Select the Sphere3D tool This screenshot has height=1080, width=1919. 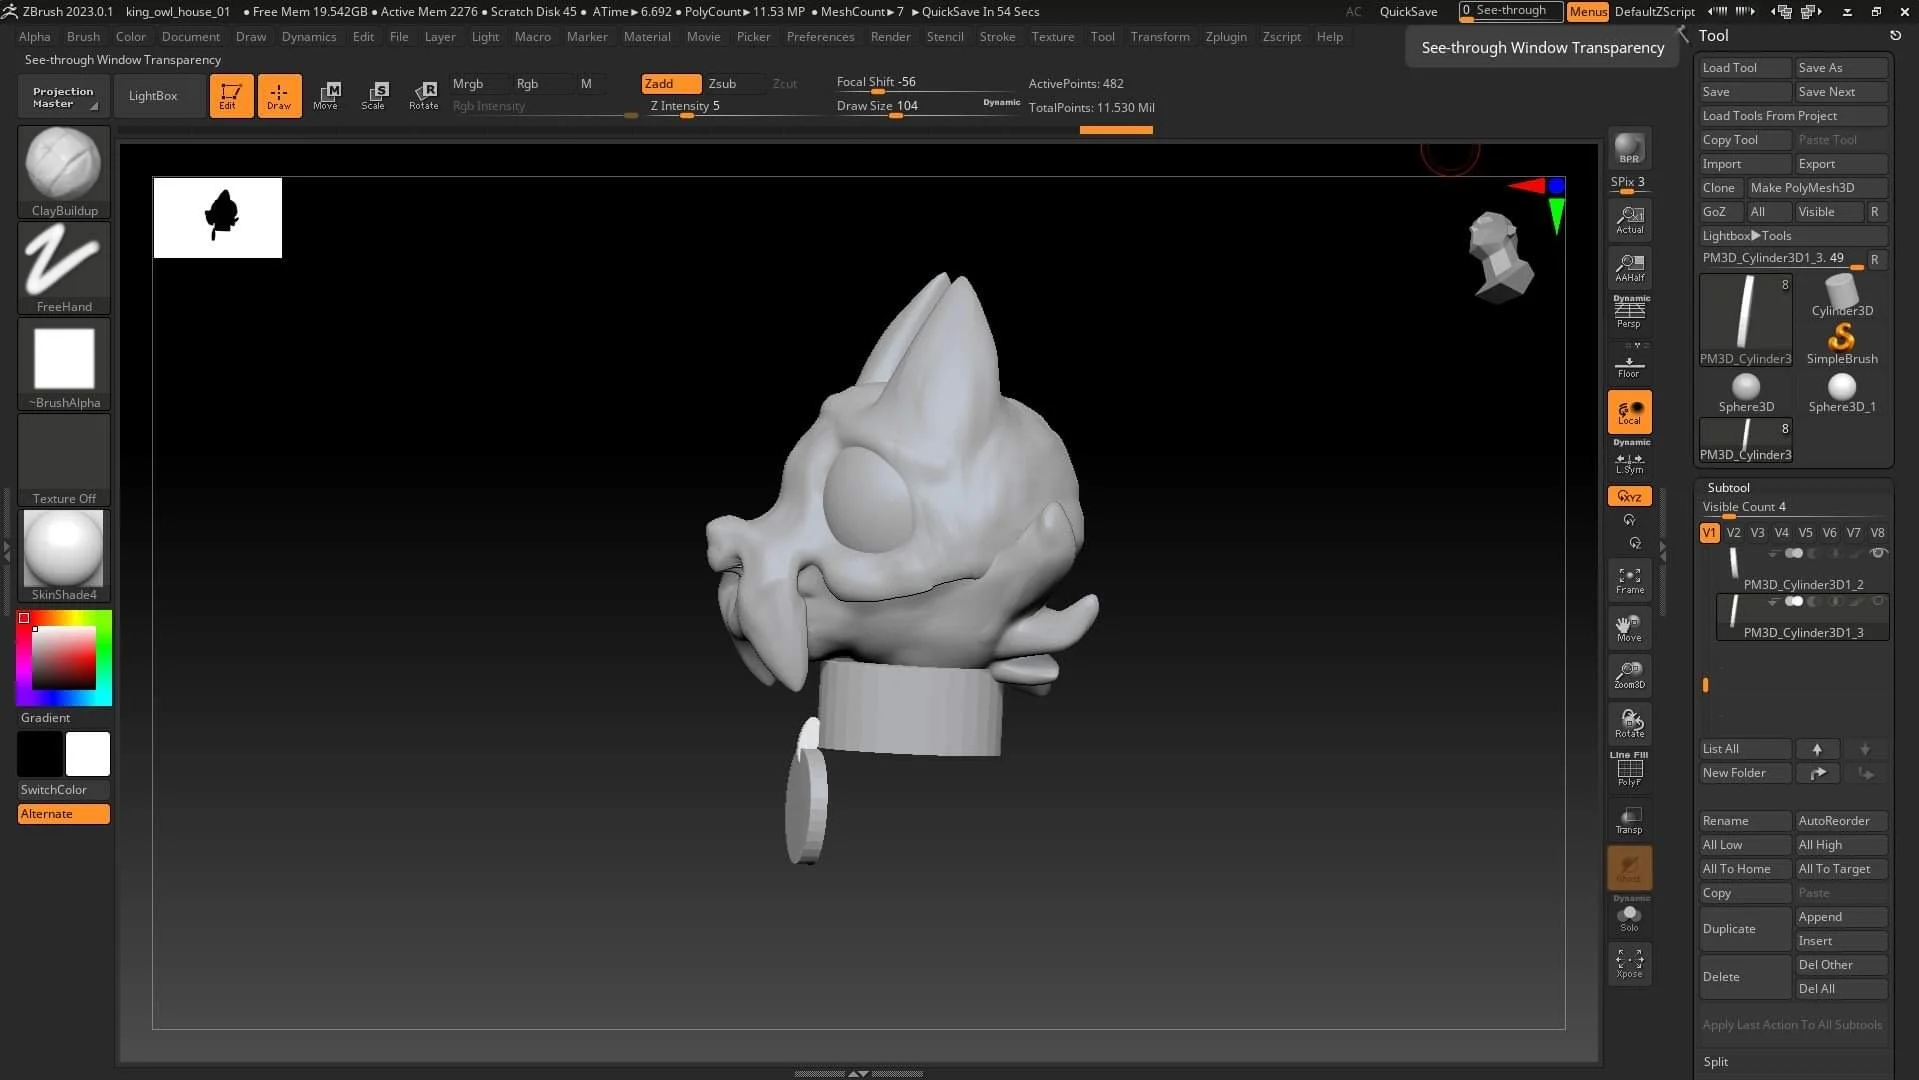click(1746, 392)
